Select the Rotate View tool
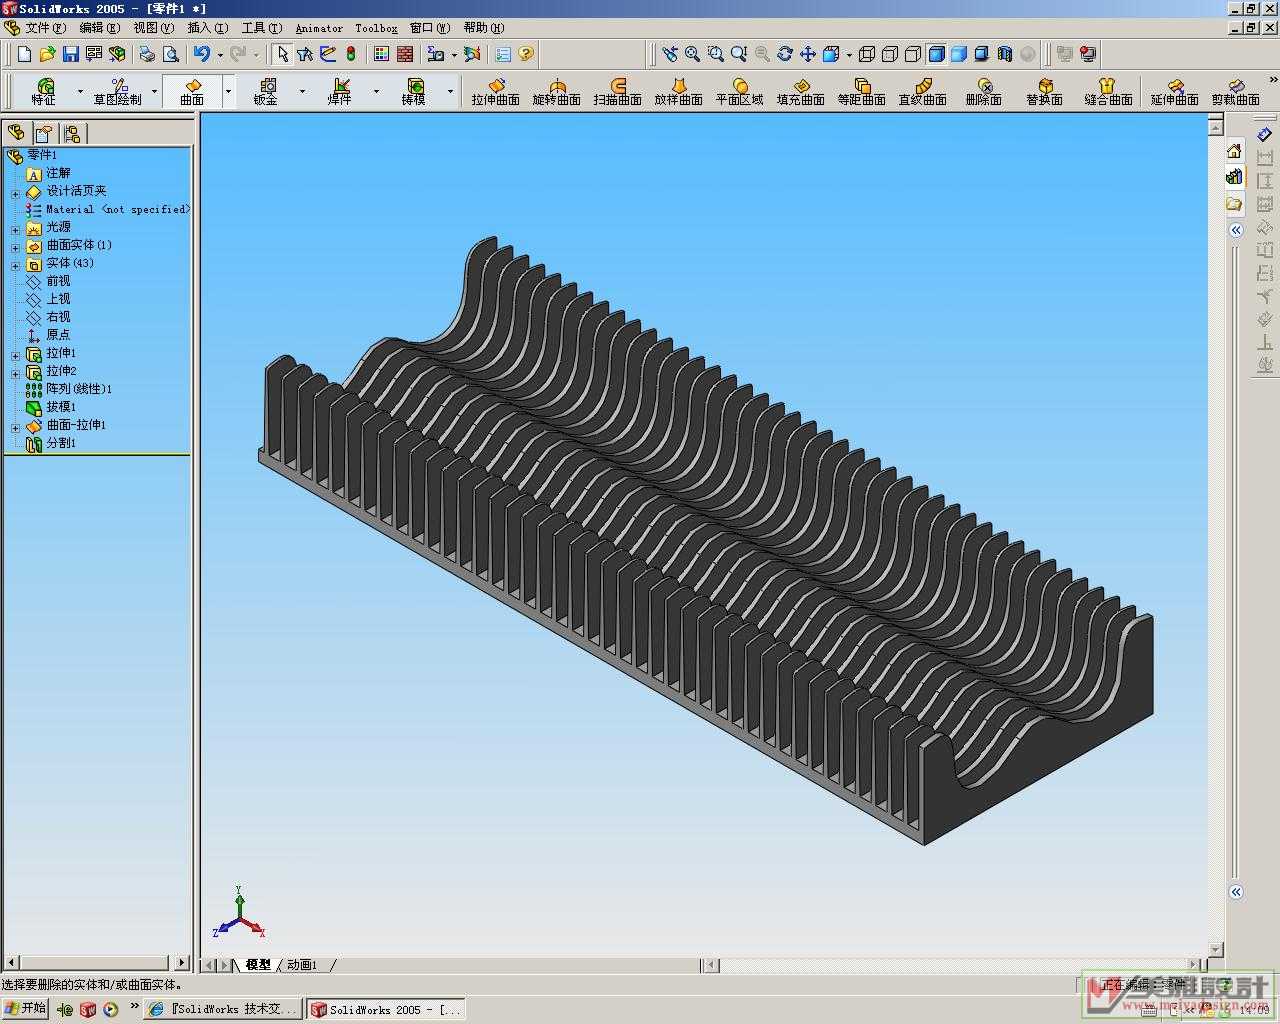 coord(785,54)
